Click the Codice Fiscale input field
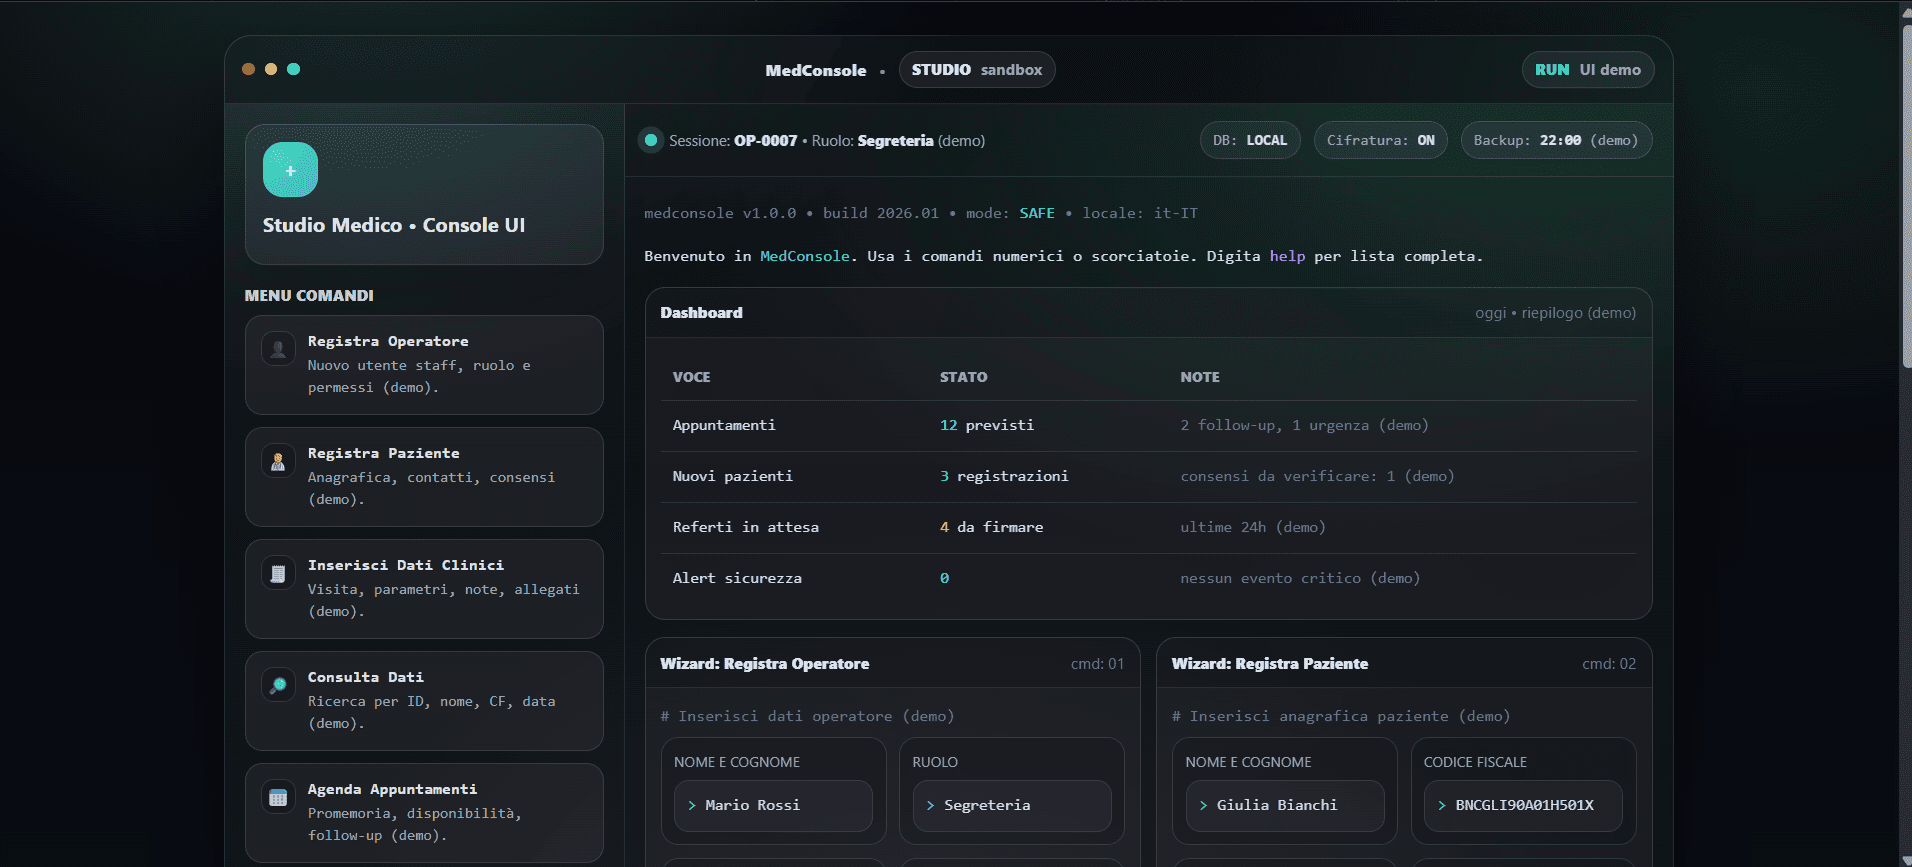 [1522, 806]
